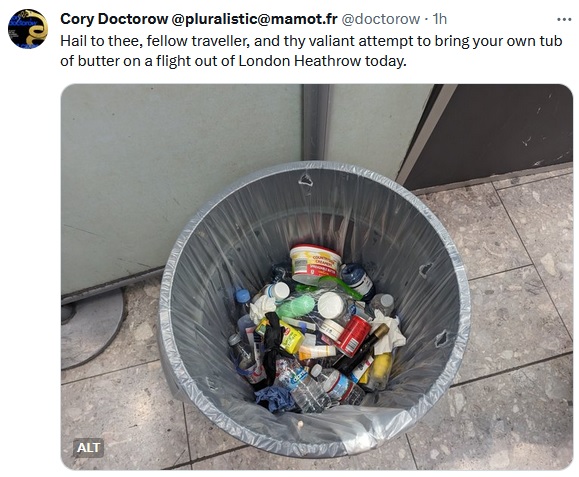The image size is (579, 477).
Task: Click the green round lid in the trash photo
Action: 295,306
